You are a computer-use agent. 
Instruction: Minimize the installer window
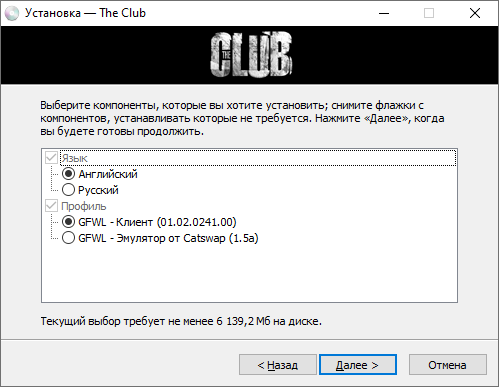pyautogui.click(x=384, y=13)
